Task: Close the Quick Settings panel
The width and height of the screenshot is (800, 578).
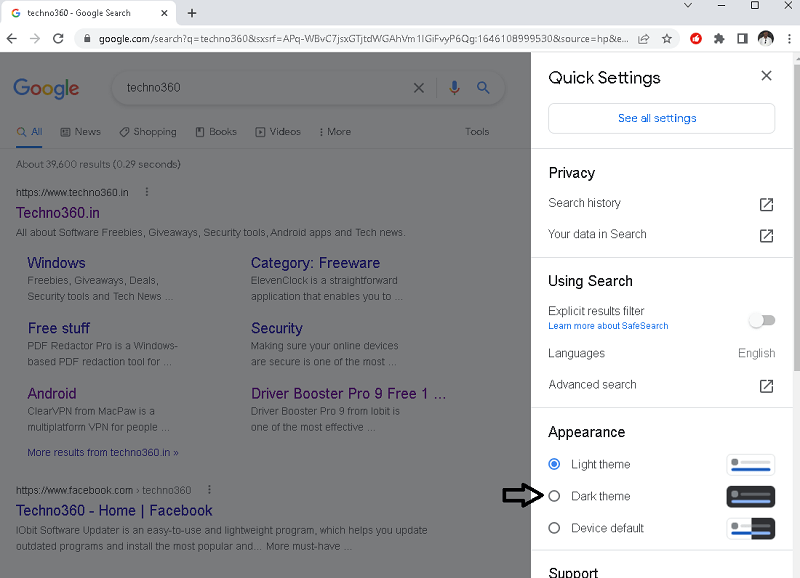Action: (766, 76)
